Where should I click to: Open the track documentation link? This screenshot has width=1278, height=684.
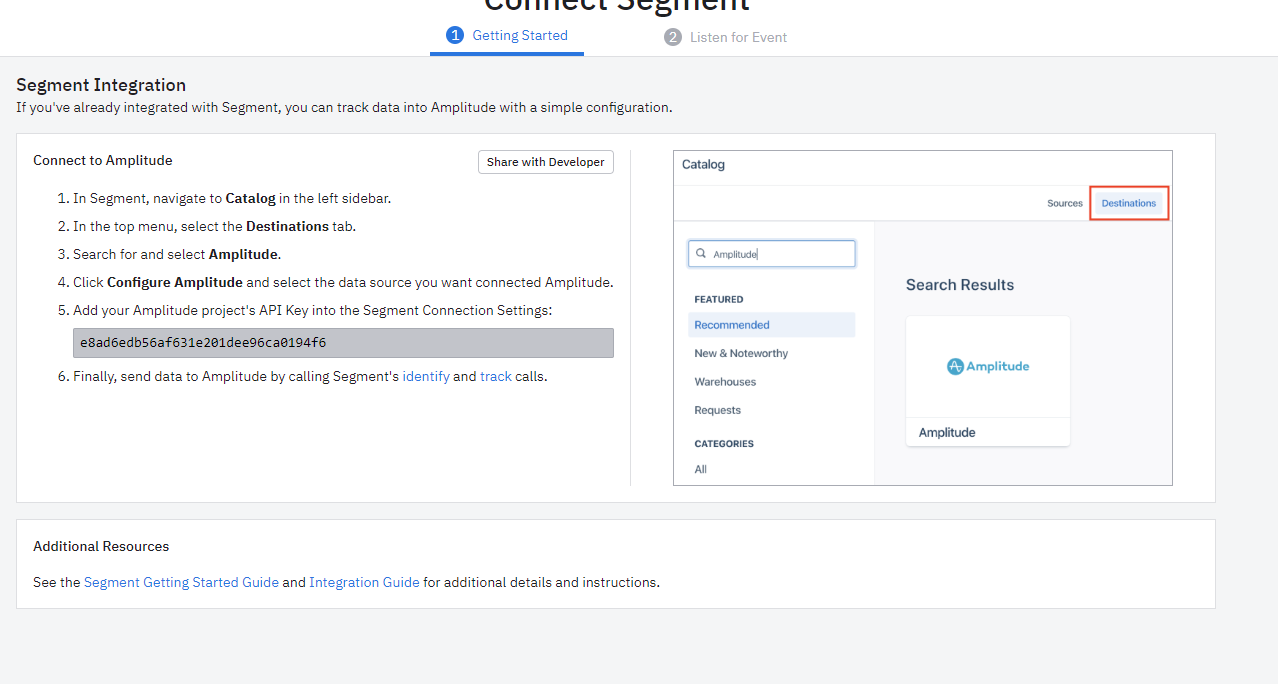click(x=496, y=377)
